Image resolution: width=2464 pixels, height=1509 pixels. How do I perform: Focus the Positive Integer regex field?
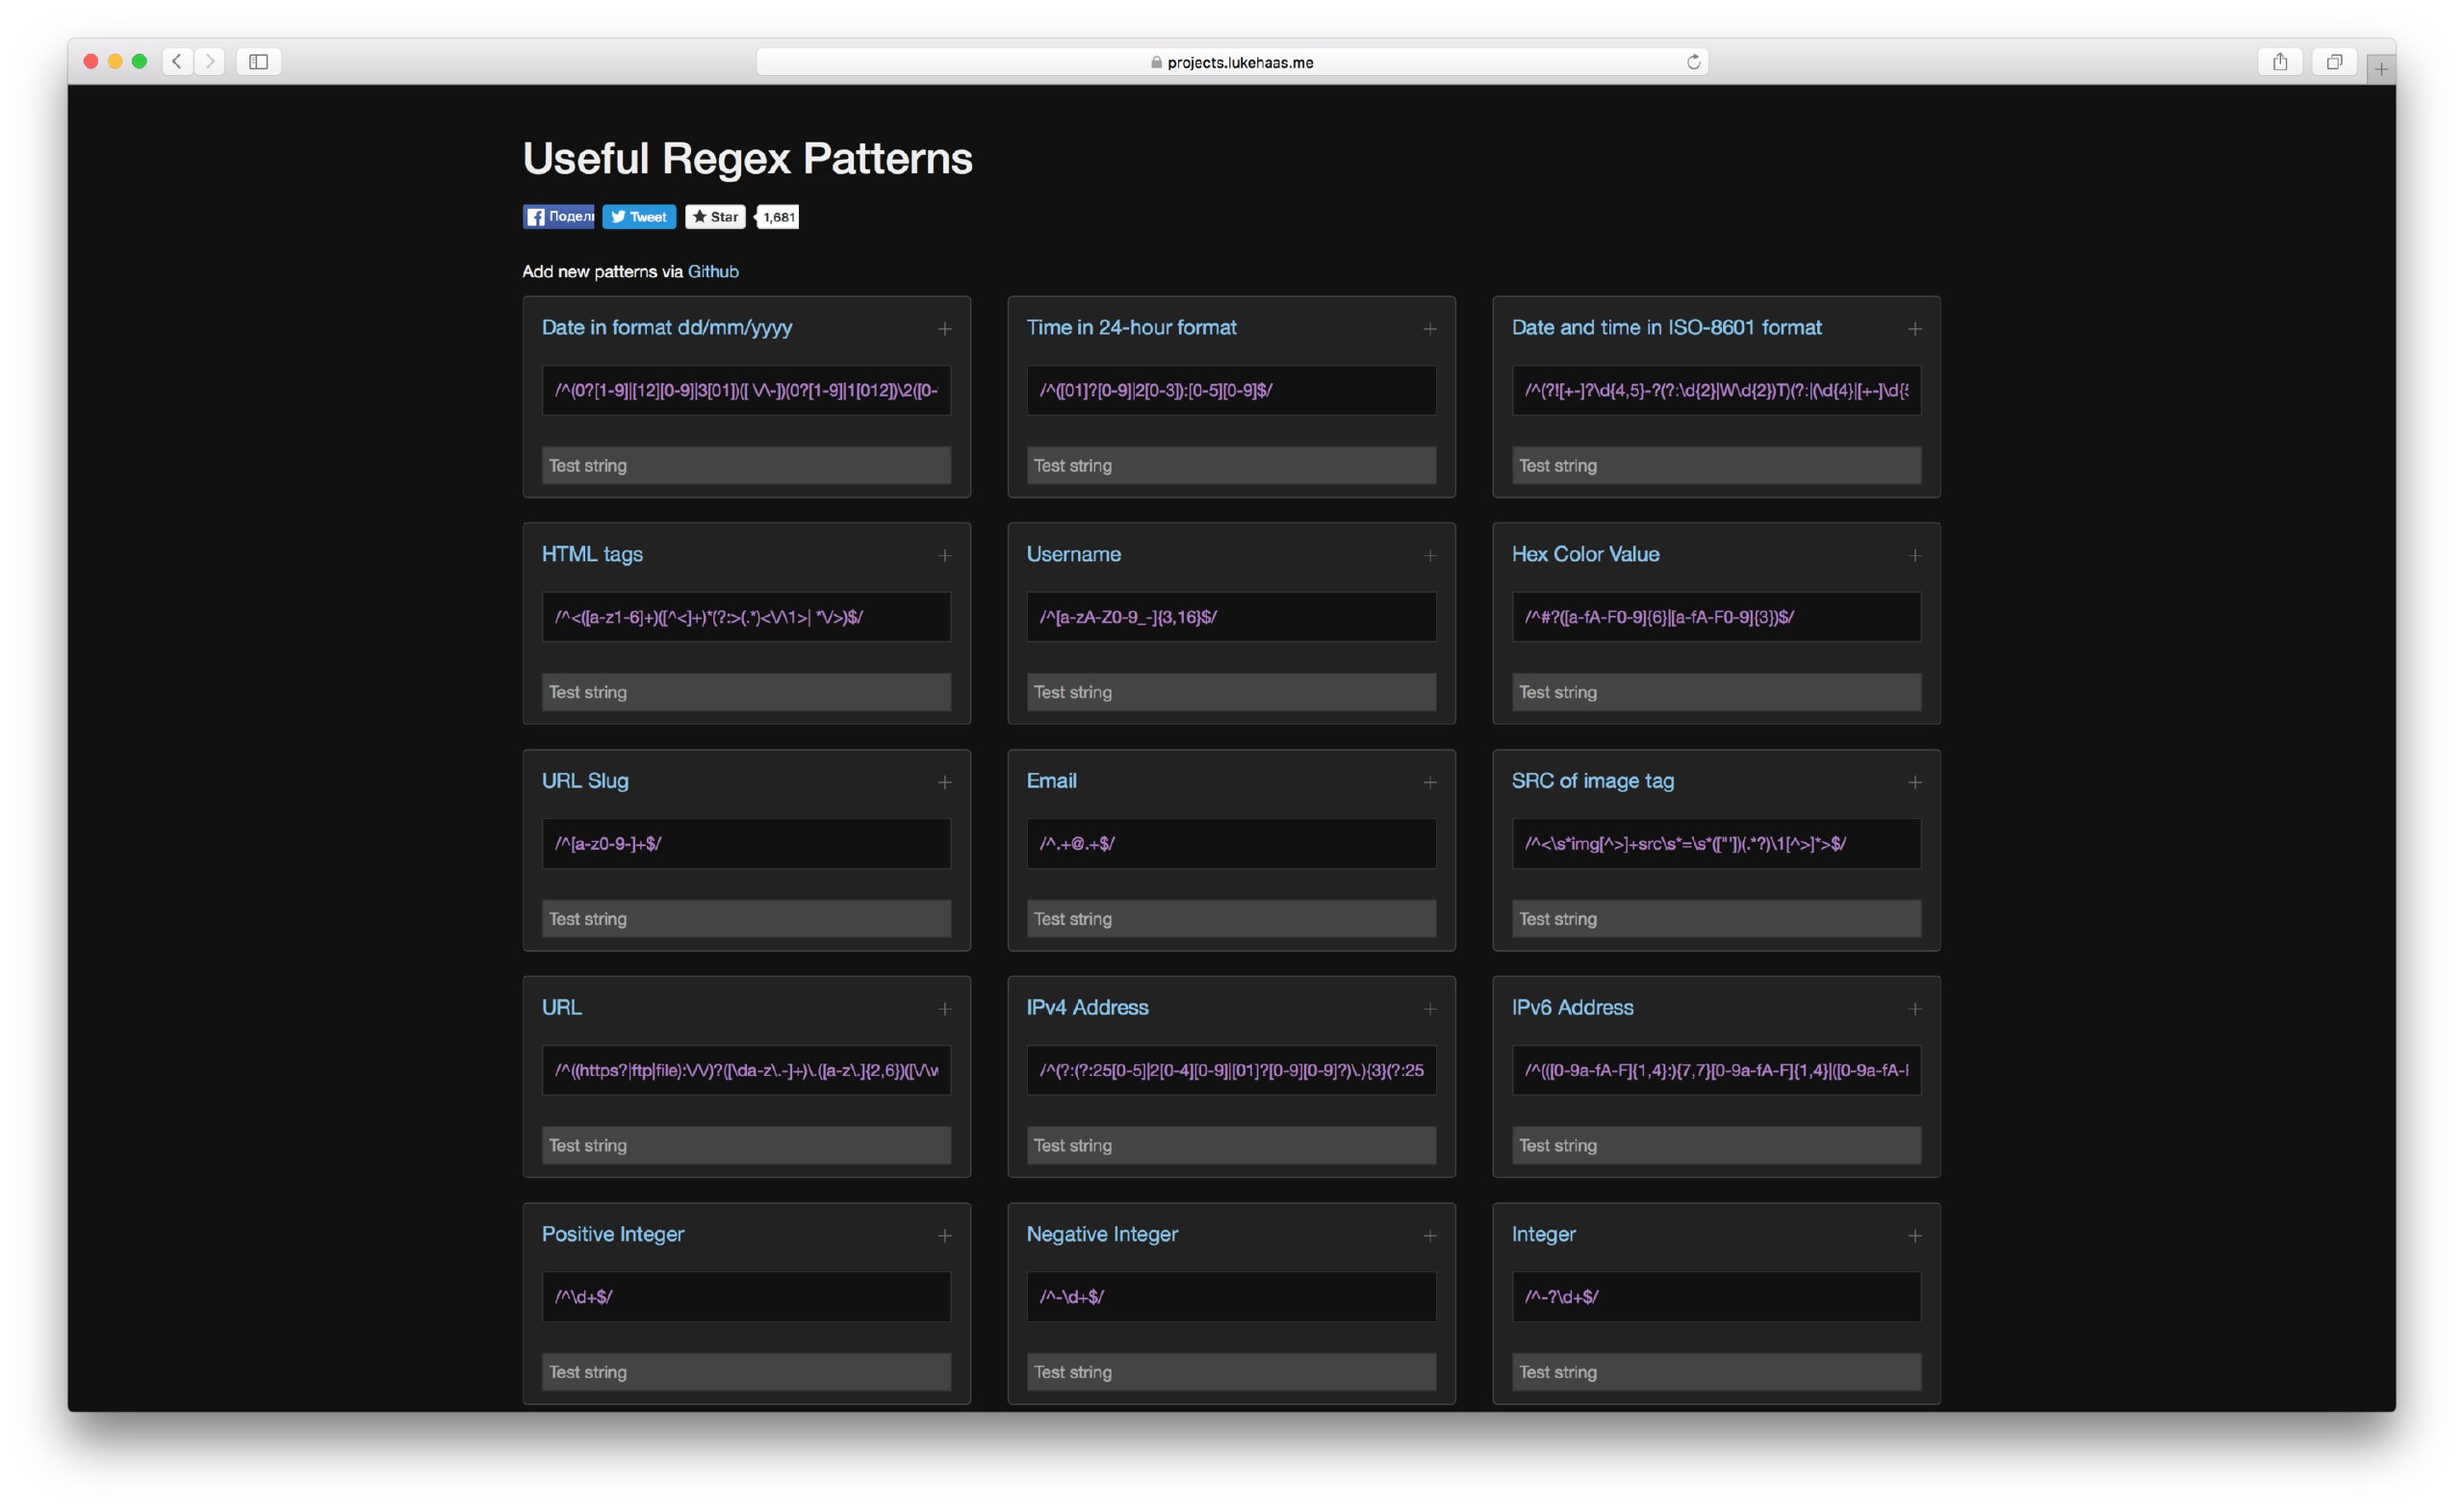[x=746, y=1297]
